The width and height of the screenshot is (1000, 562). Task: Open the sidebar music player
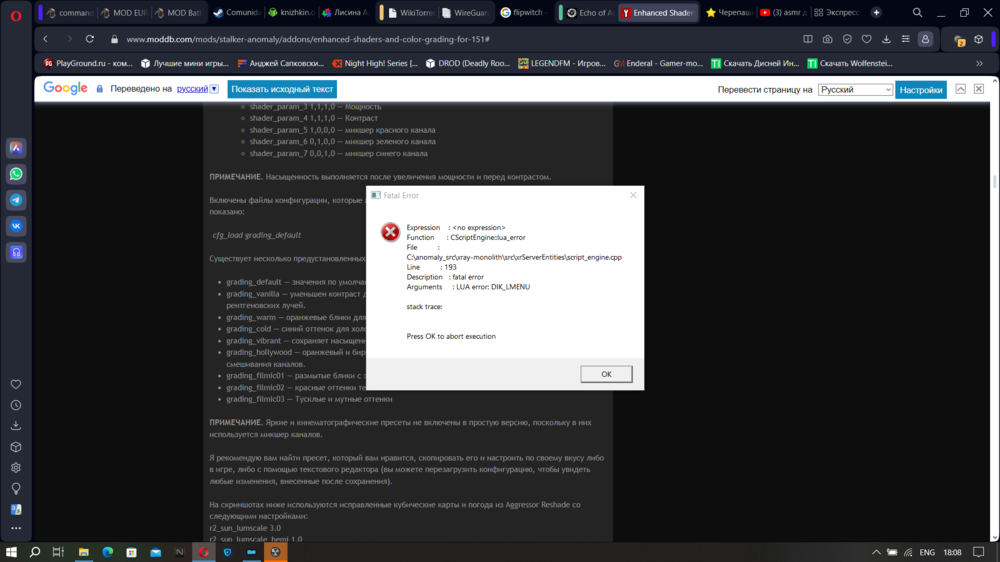click(16, 252)
